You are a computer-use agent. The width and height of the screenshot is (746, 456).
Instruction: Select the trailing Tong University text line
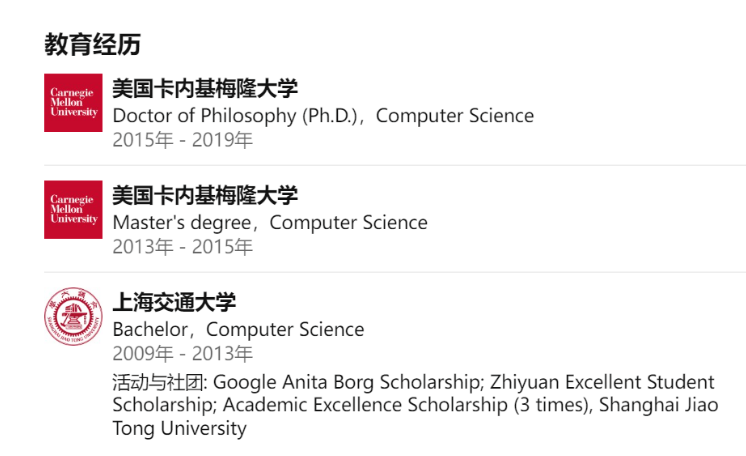179,428
